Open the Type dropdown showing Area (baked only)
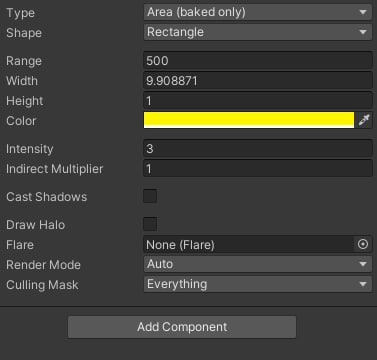This screenshot has width=377, height=360. point(258,12)
